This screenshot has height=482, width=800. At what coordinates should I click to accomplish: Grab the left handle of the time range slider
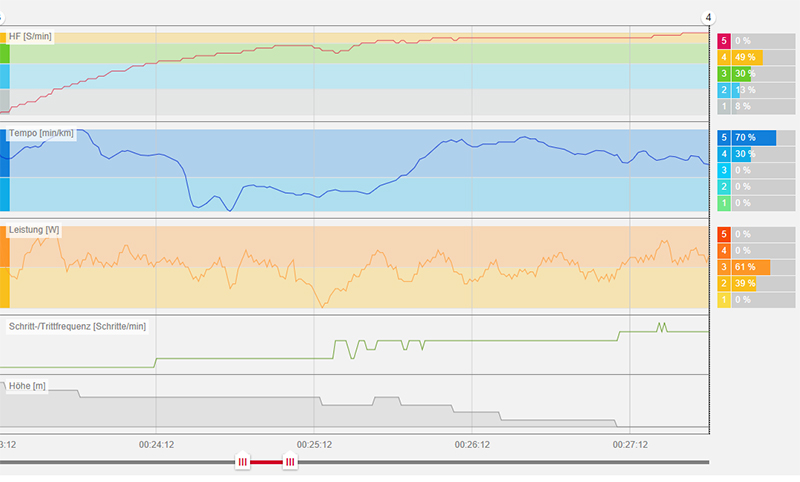pyautogui.click(x=242, y=461)
